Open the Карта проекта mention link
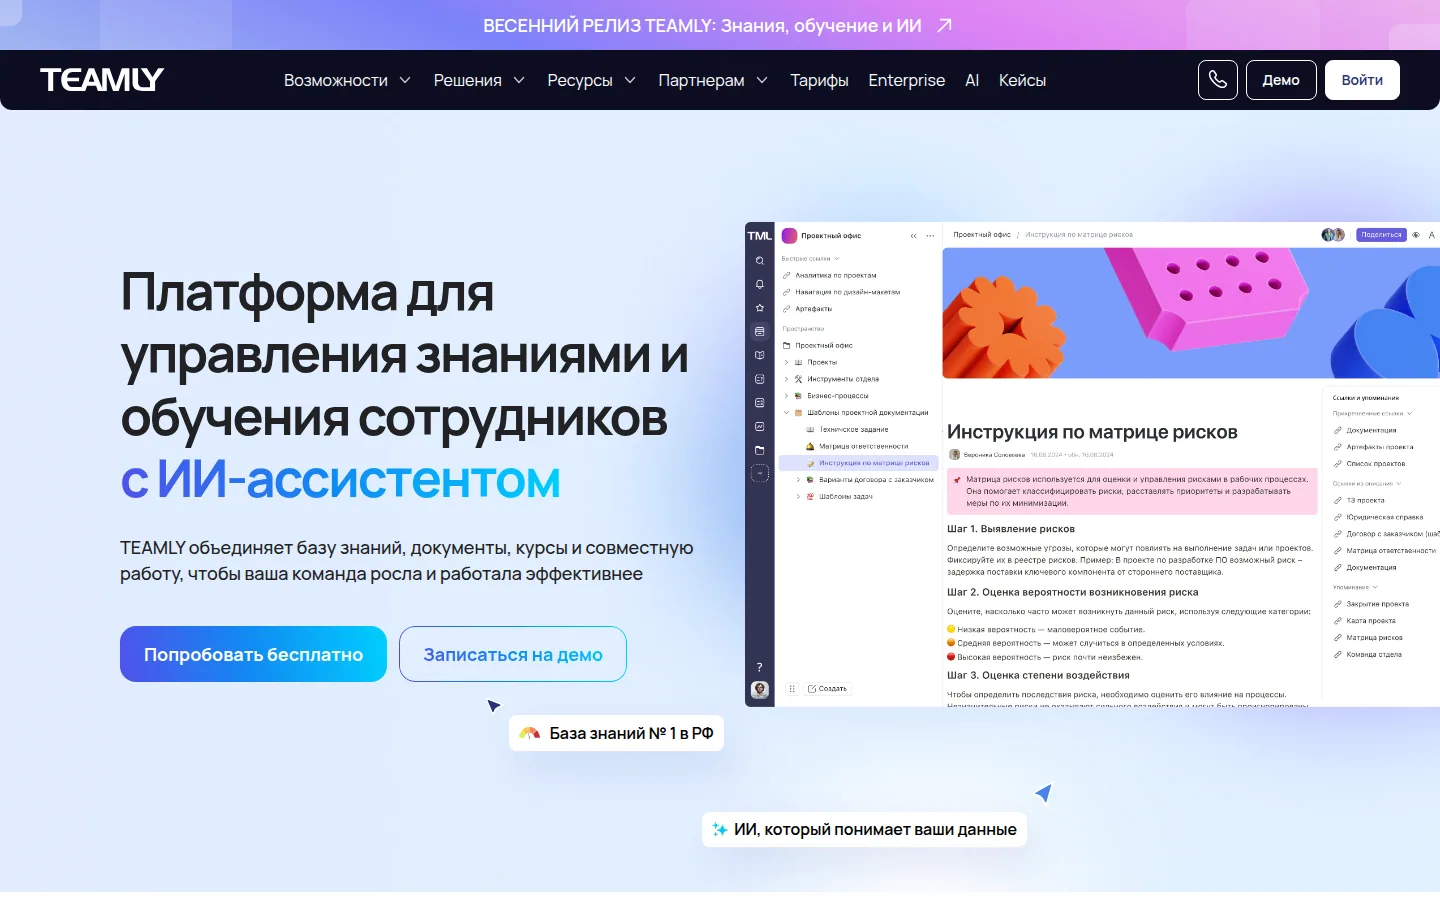Viewport: 1440px width, 900px height. tap(1371, 621)
